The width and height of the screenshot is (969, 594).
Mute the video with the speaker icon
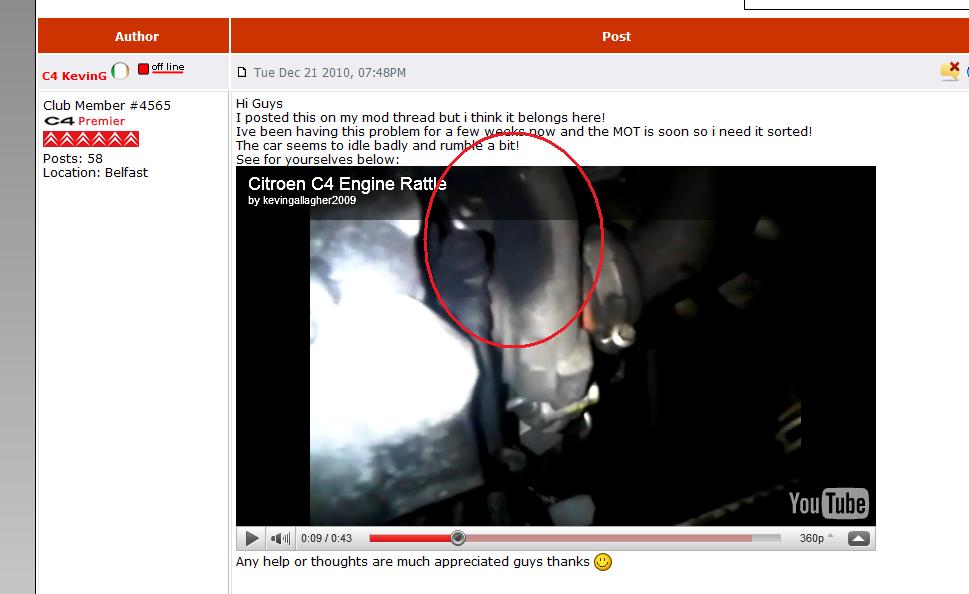tap(280, 538)
